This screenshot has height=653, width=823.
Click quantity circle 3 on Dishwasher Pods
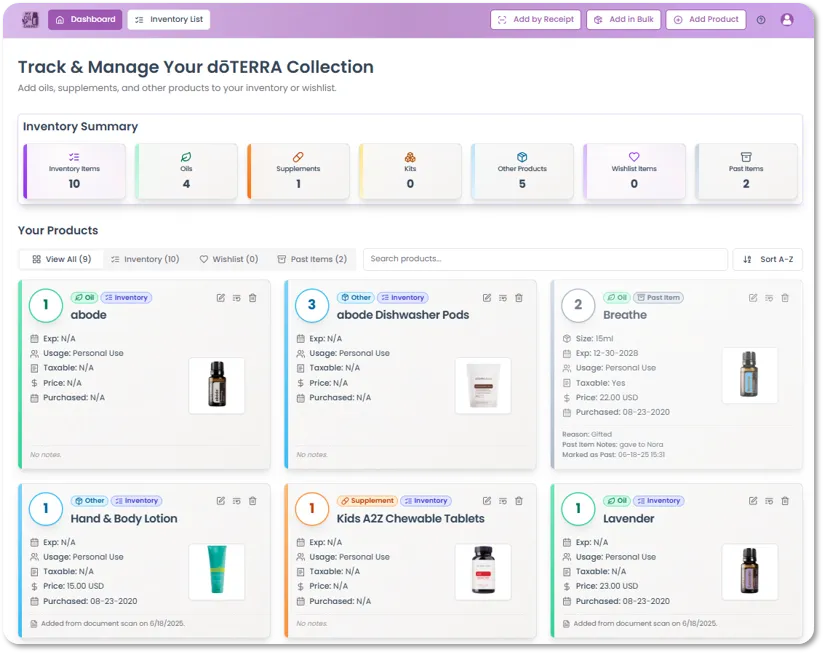312,305
